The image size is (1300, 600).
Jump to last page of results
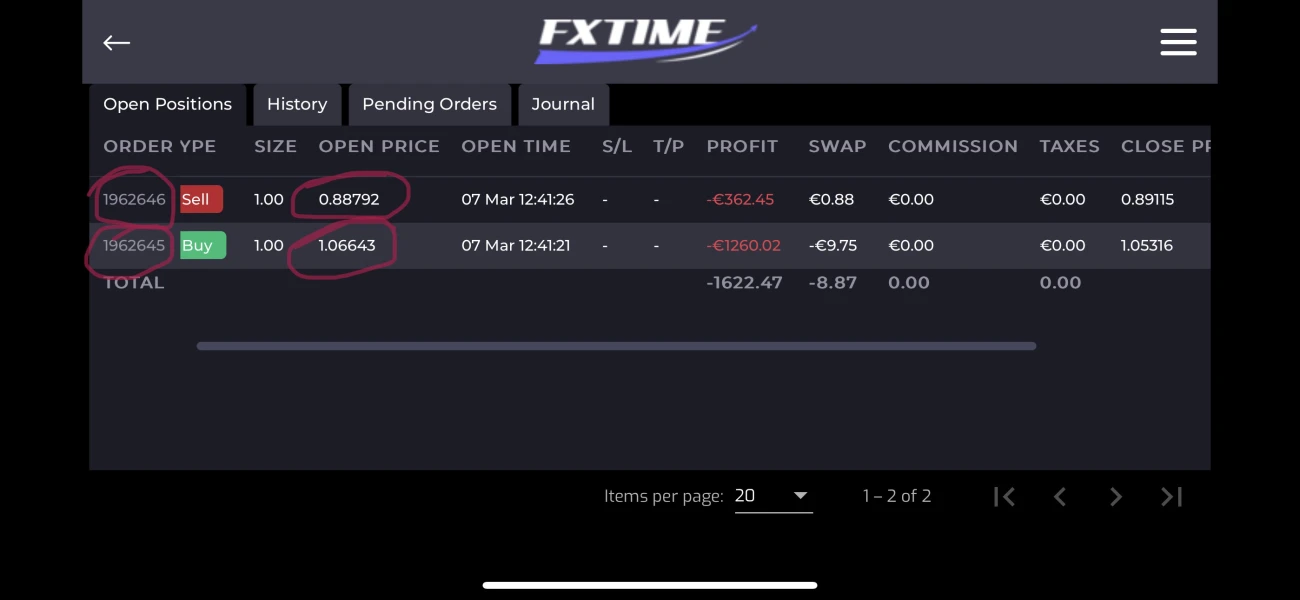point(1172,496)
